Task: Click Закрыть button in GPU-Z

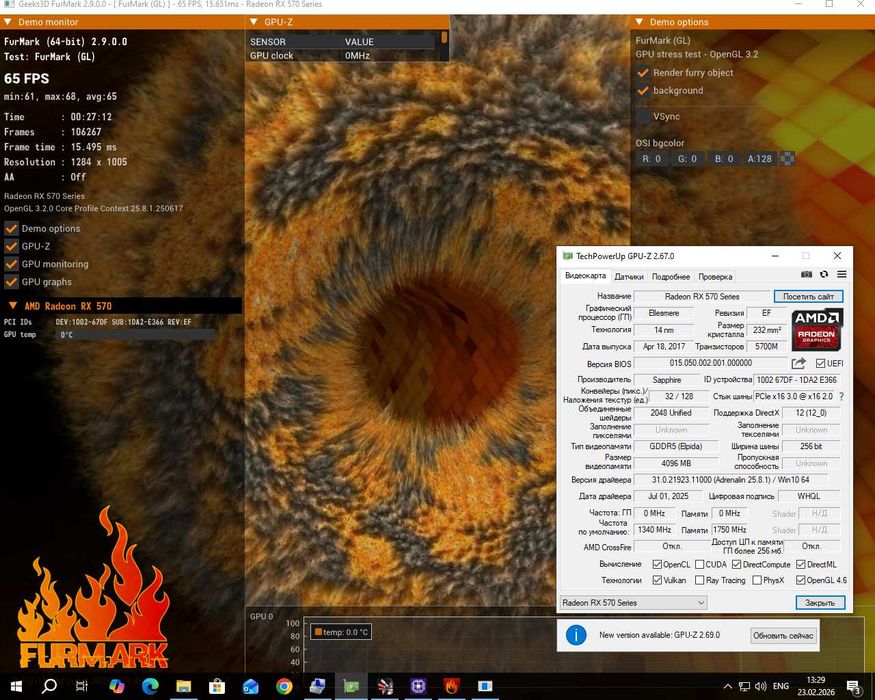Action: click(820, 603)
